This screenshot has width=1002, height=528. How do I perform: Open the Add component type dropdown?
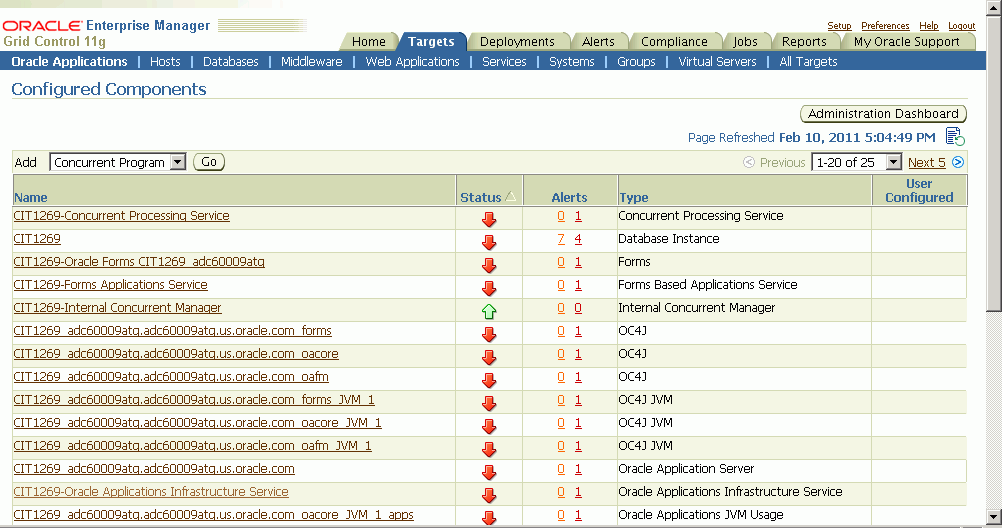pos(118,162)
